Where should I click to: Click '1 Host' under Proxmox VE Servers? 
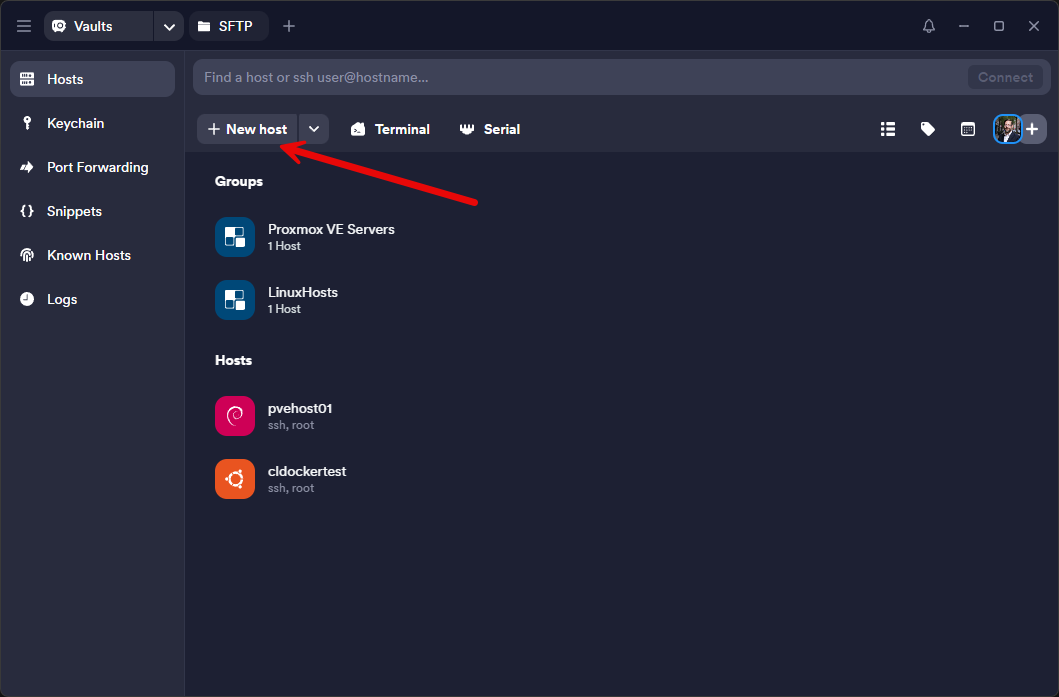[x=284, y=246]
